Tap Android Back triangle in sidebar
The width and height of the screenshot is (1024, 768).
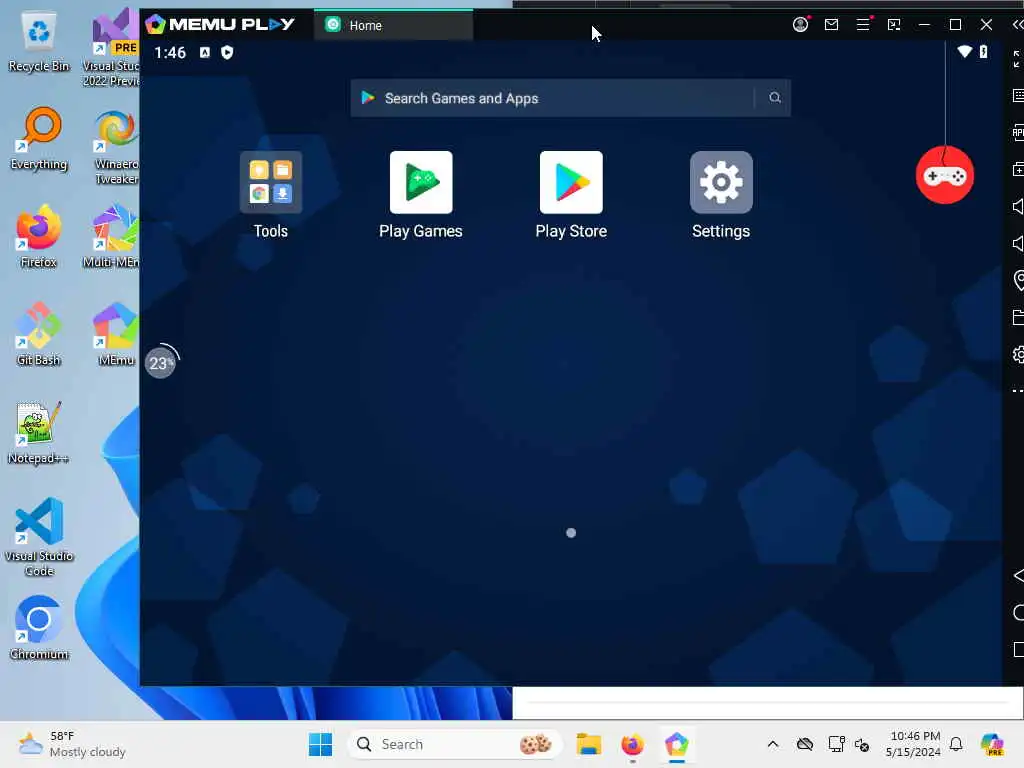coord(1017,575)
